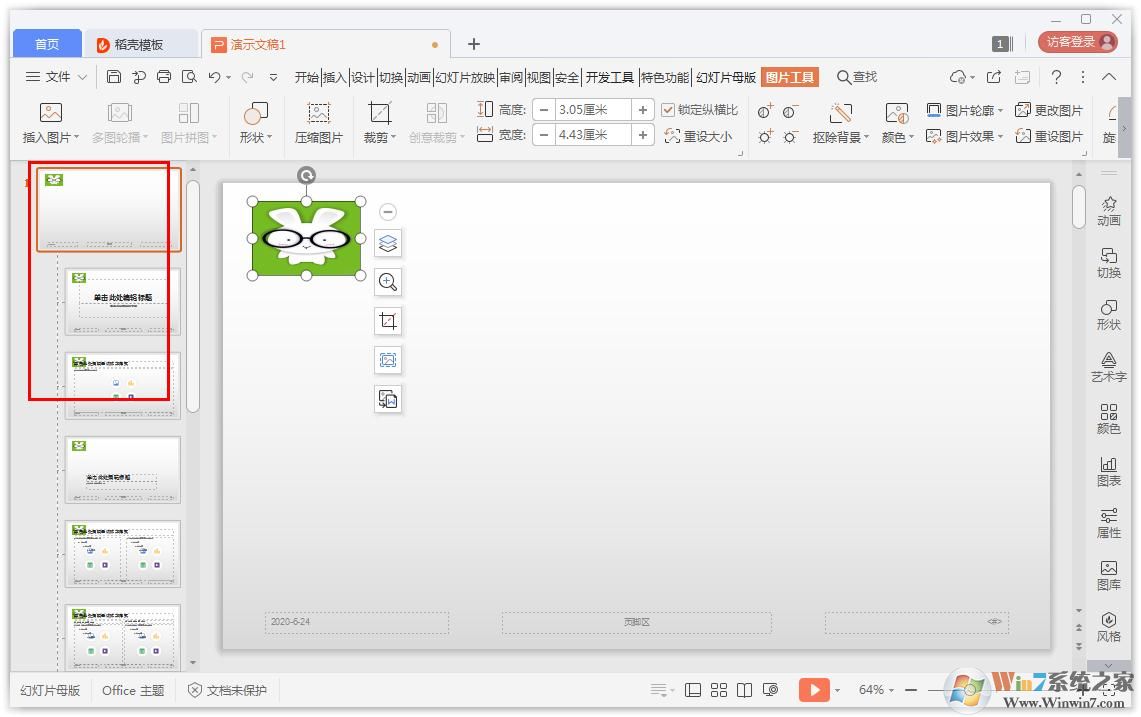Viewport: 1141px width, 717px height.
Task: Open the 动画 animation side panel
Action: pyautogui.click(x=1108, y=212)
